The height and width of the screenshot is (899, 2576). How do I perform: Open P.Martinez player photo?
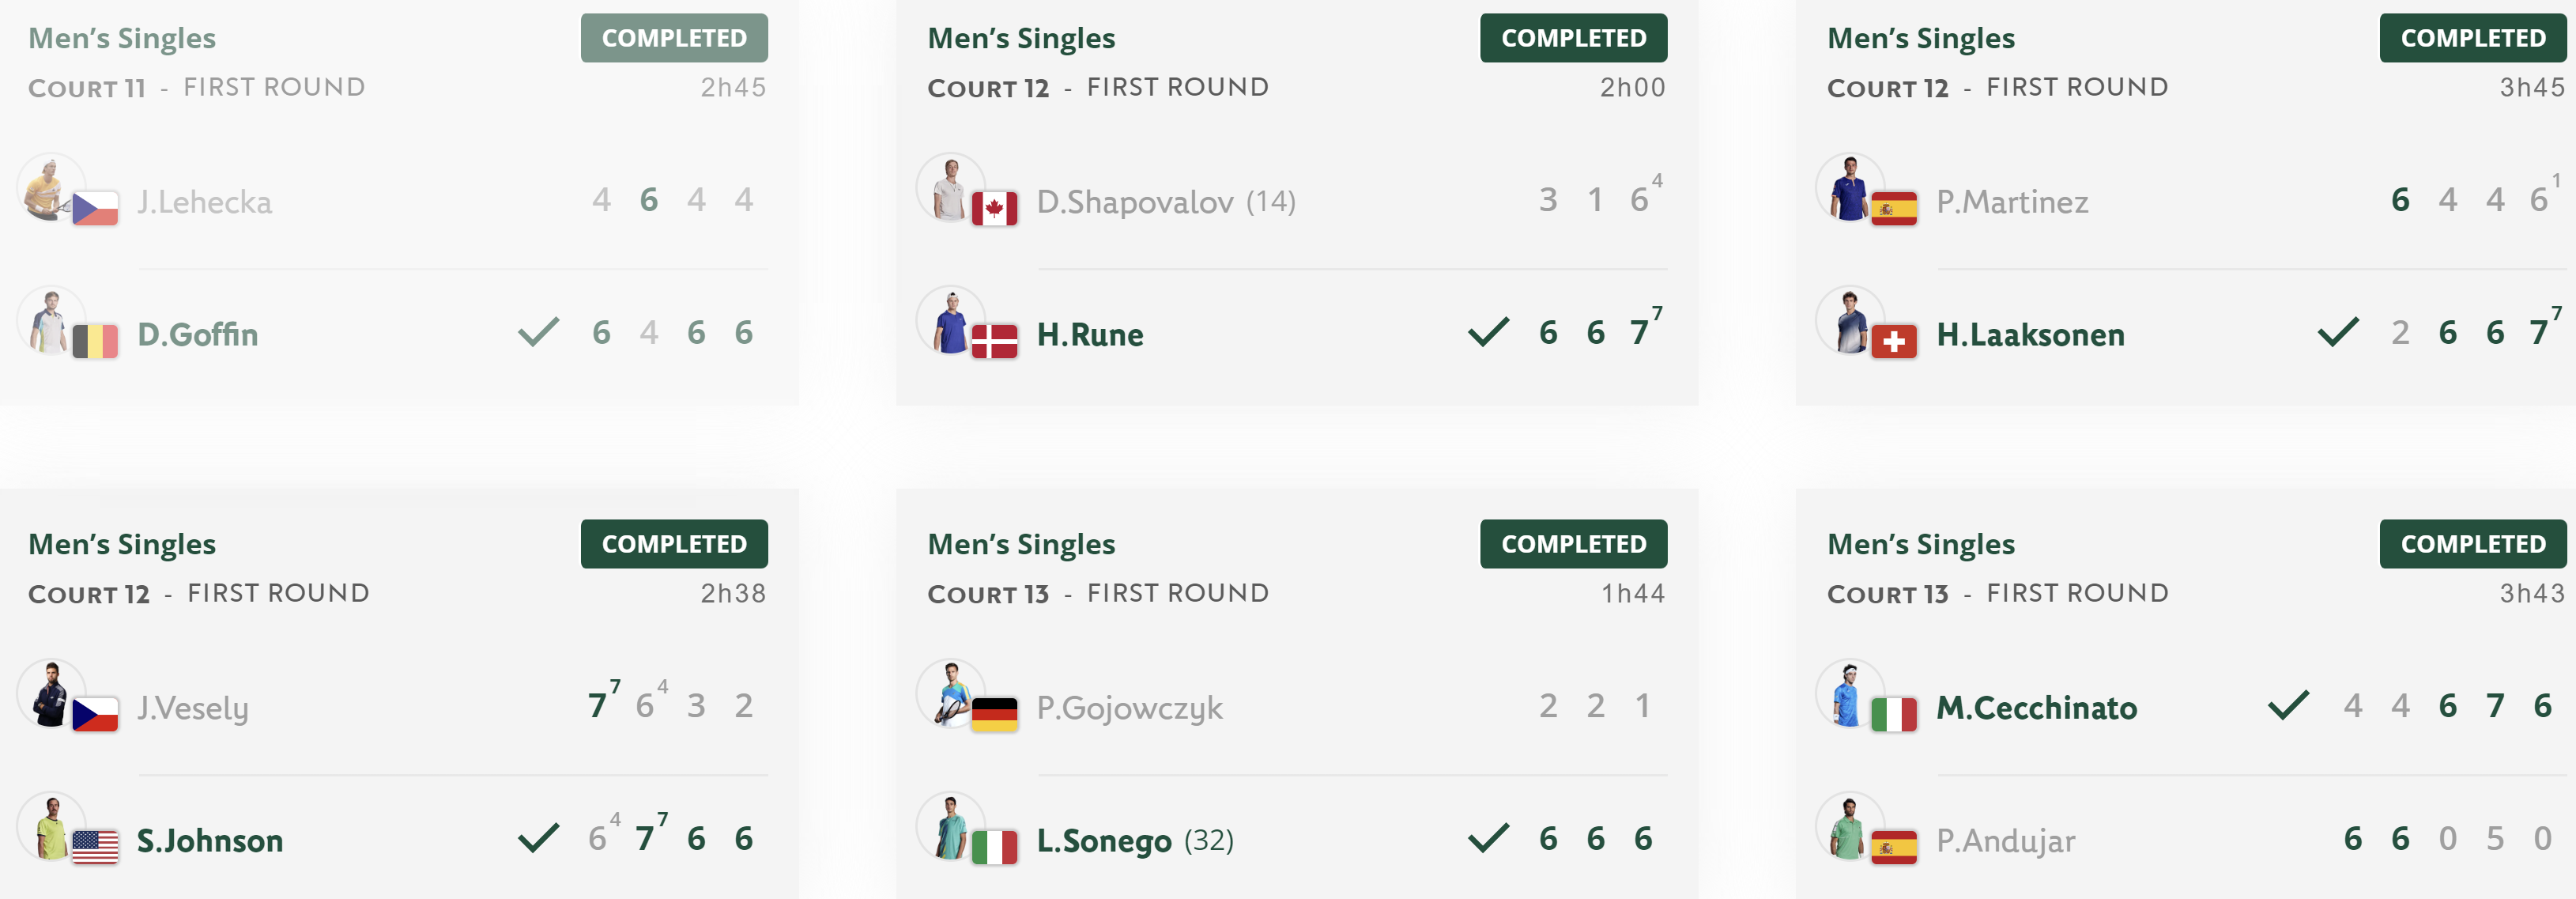point(1850,187)
